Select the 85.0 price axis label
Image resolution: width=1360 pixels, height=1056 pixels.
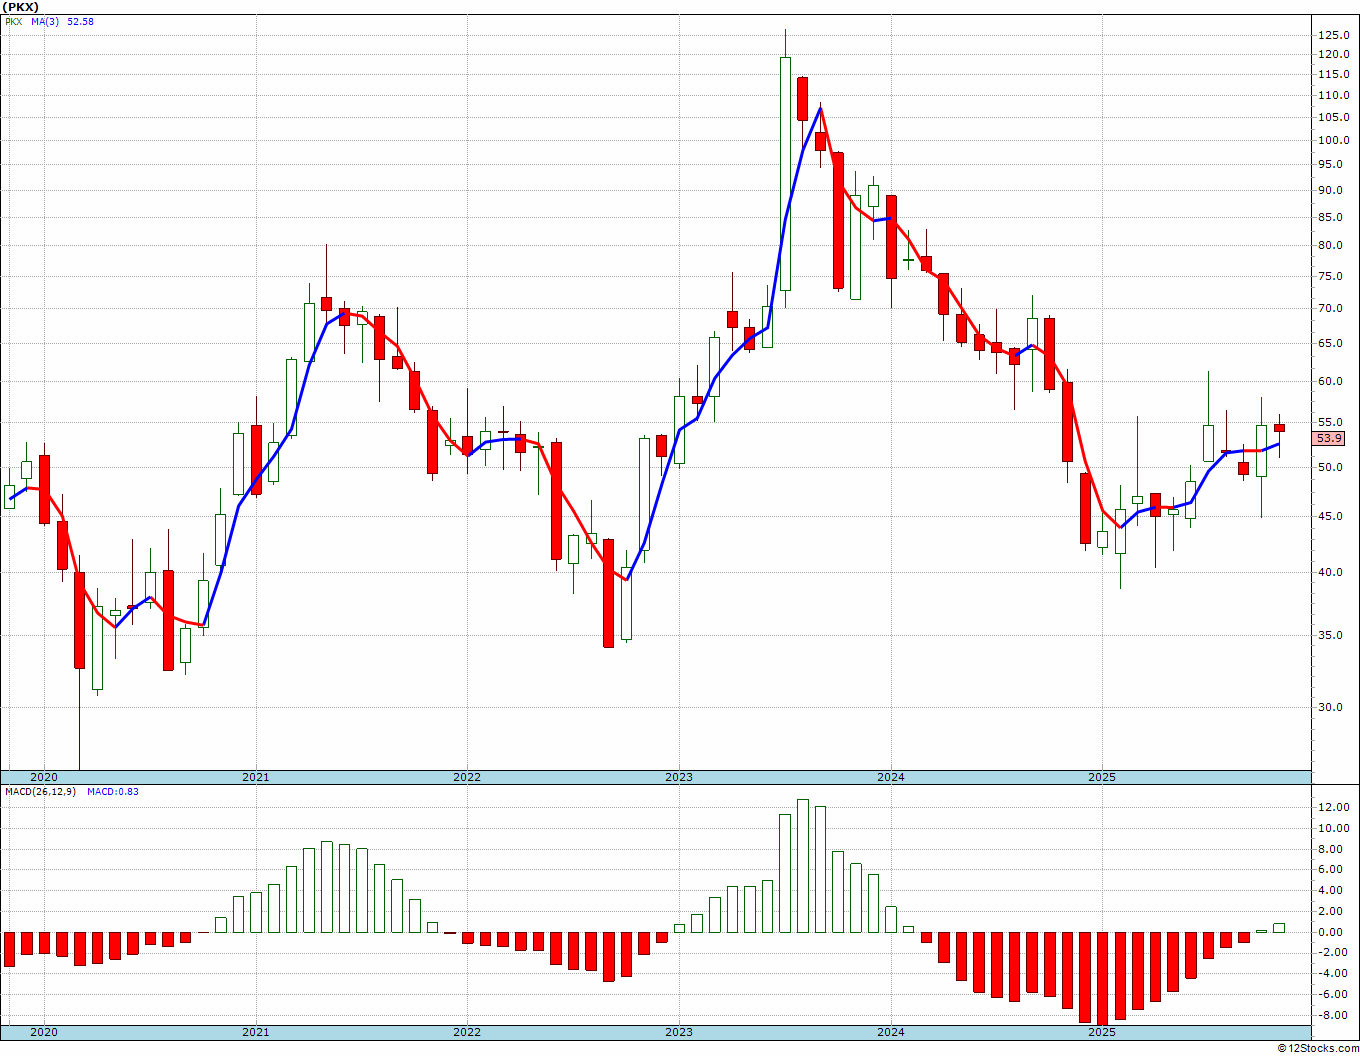pyautogui.click(x=1330, y=217)
